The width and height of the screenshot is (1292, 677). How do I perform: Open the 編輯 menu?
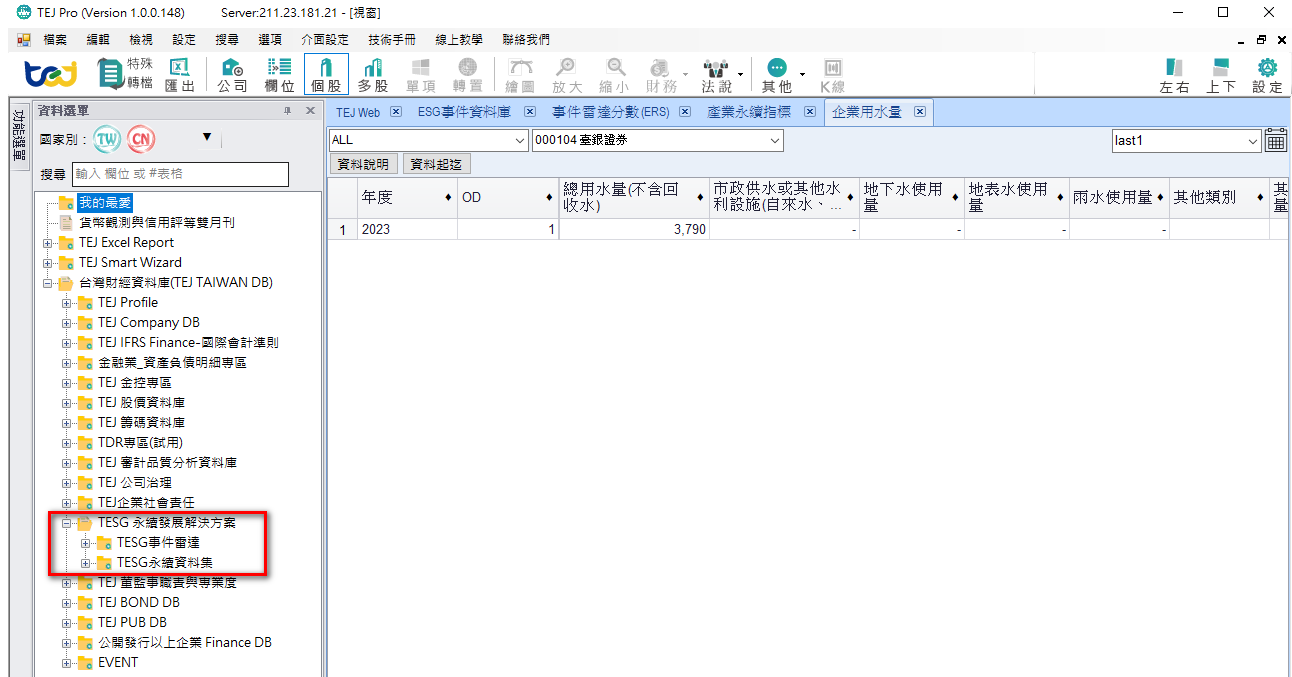(x=98, y=40)
